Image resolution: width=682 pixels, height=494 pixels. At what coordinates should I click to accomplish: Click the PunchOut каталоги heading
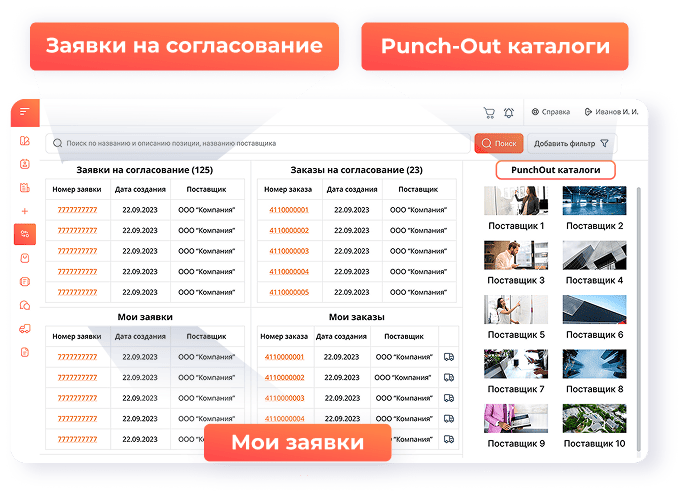(x=555, y=170)
